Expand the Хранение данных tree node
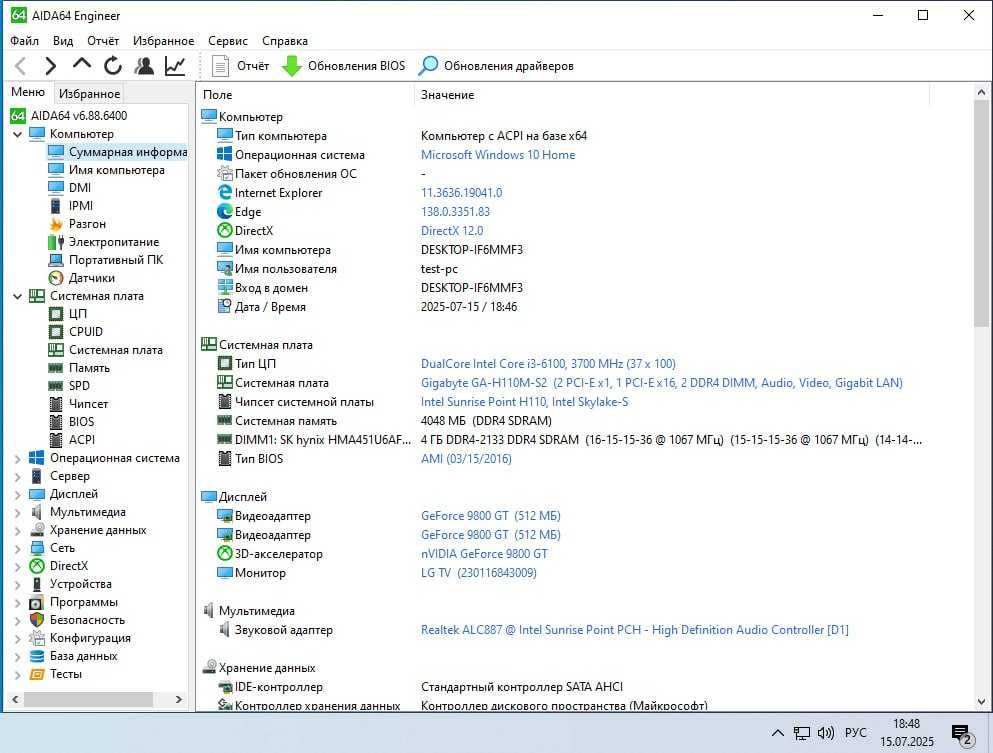993x753 pixels. pos(17,530)
